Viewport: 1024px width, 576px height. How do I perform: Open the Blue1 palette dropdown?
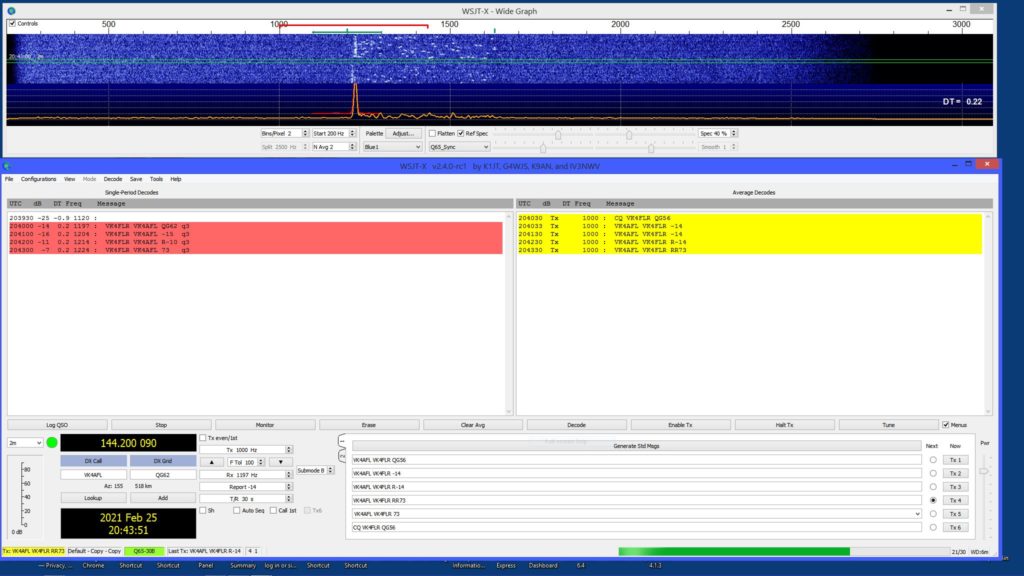tap(392, 147)
